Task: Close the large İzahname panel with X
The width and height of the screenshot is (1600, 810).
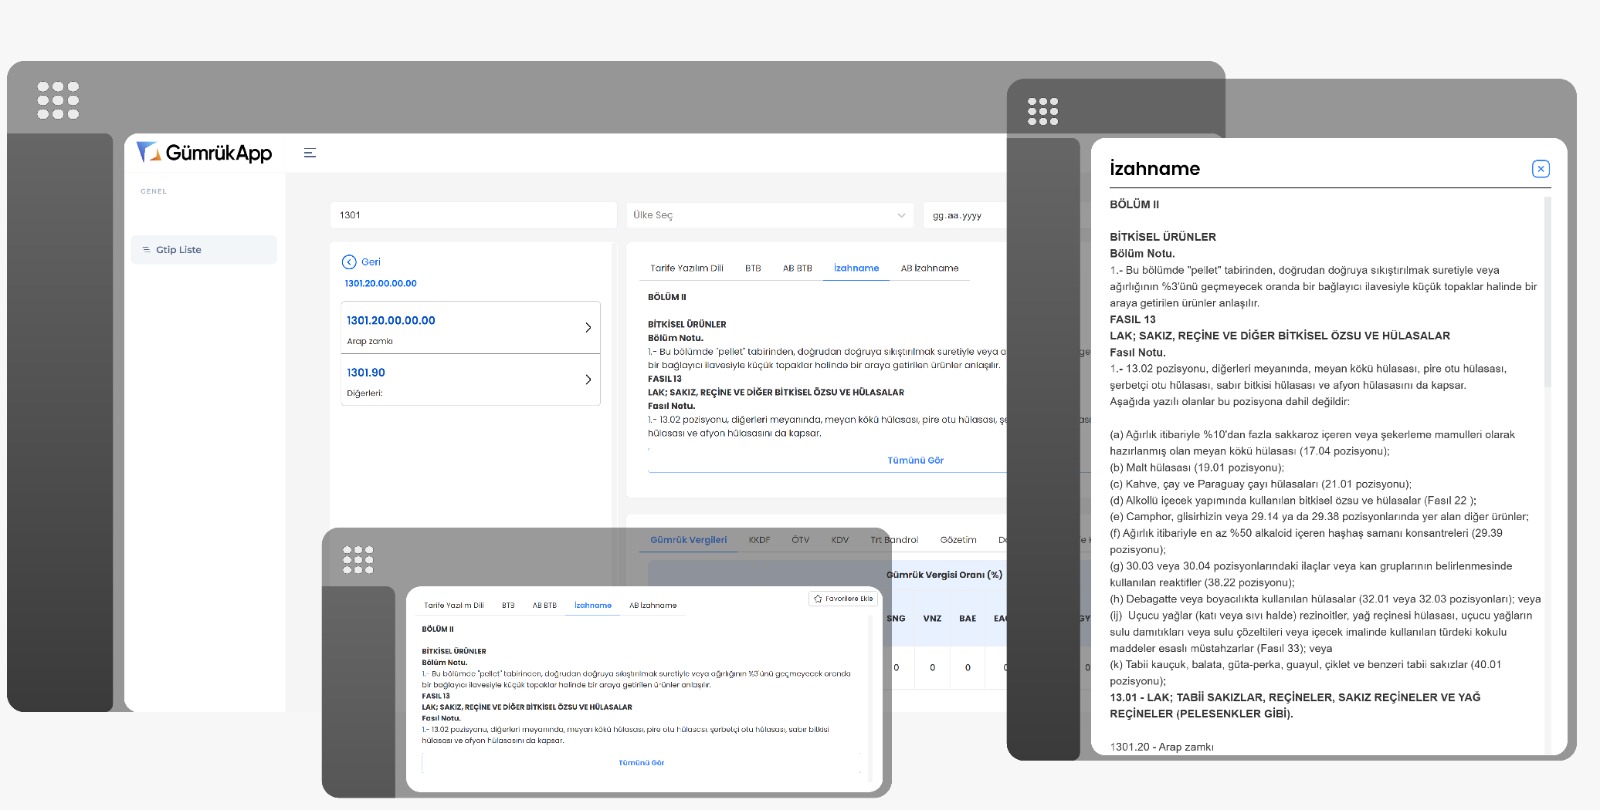Action: click(1540, 169)
